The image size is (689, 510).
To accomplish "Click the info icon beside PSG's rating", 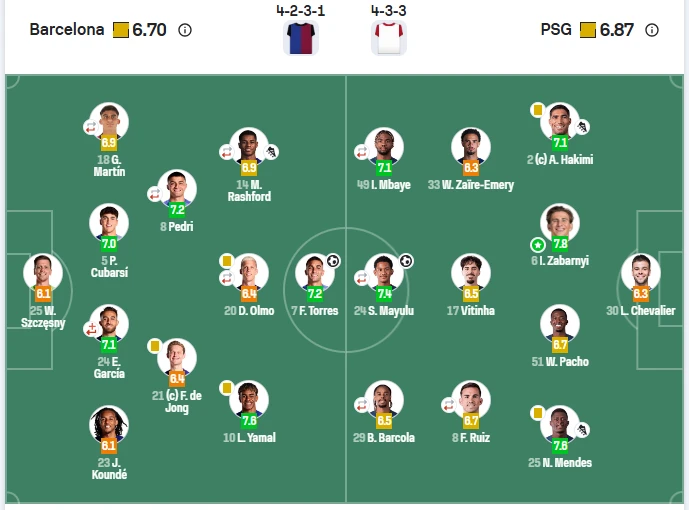I will pos(652,30).
